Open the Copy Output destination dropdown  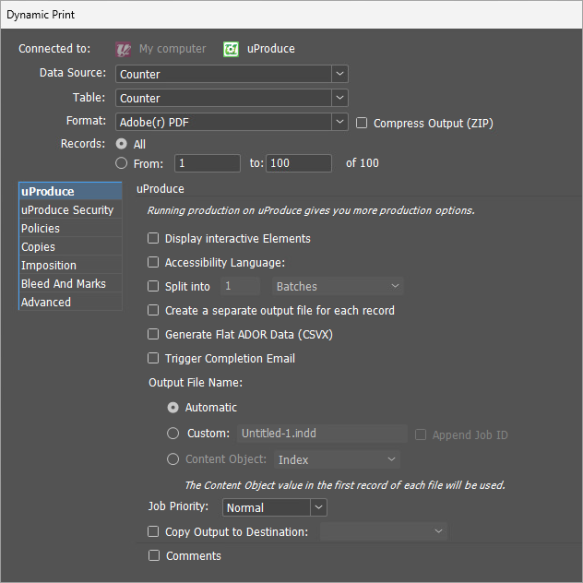tap(383, 531)
